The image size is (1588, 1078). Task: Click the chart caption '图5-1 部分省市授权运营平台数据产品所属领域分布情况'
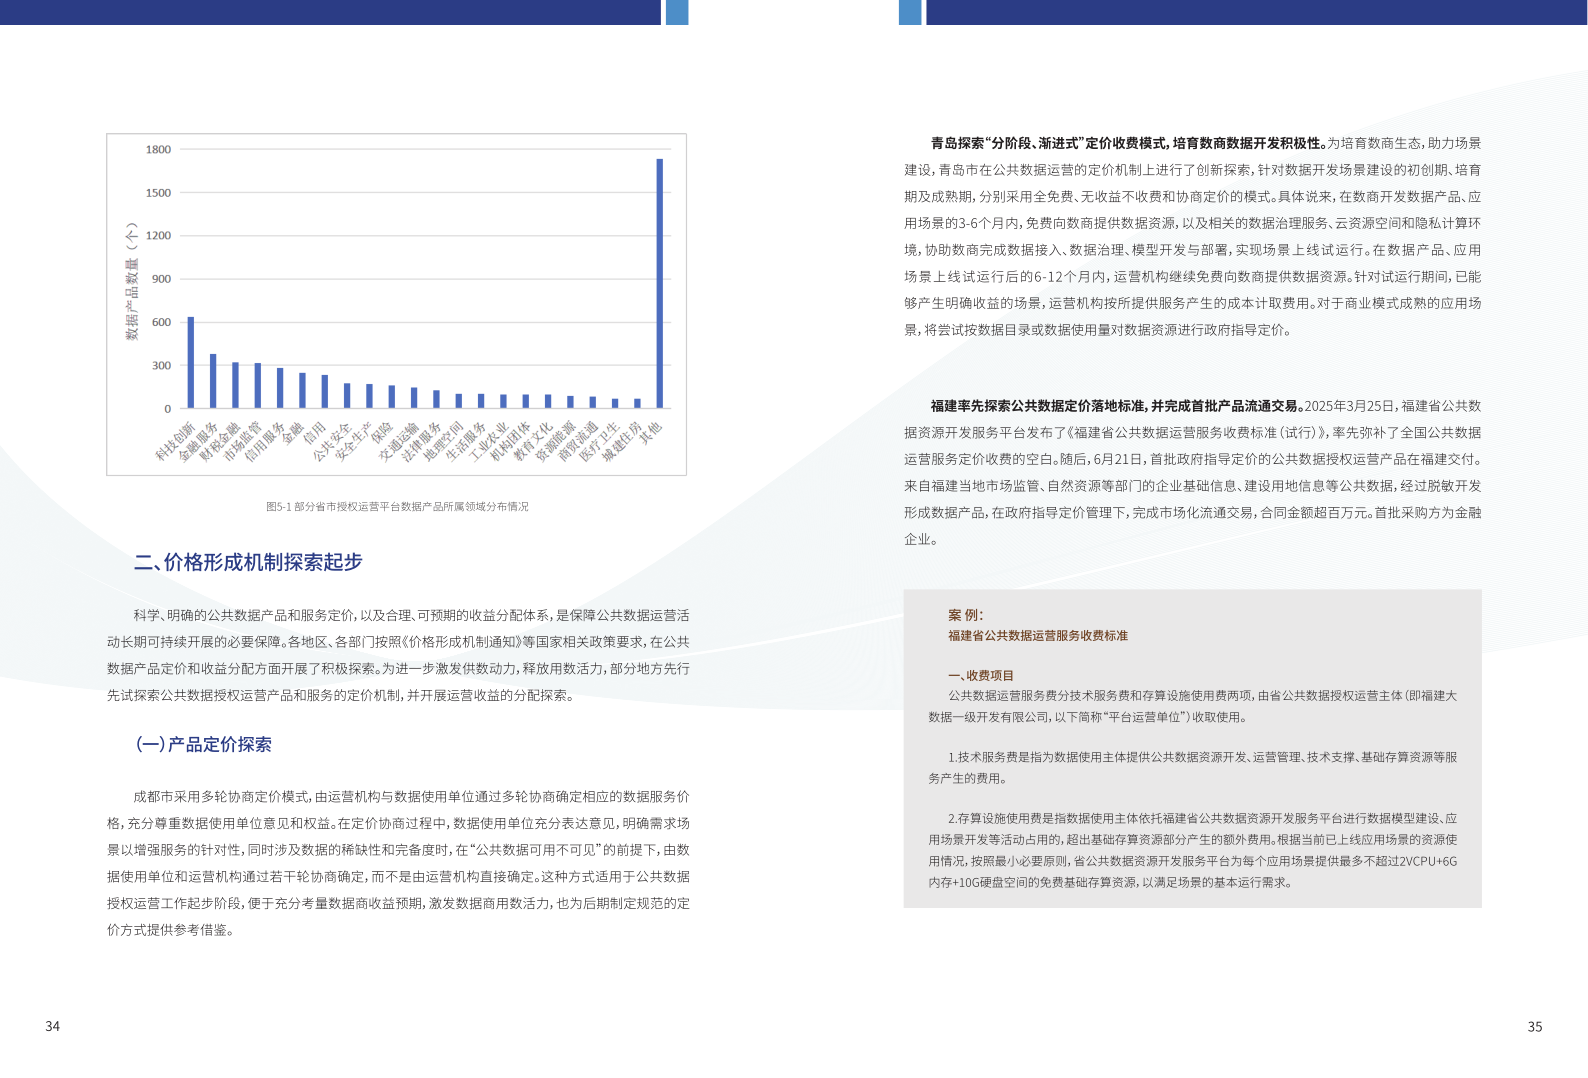(x=397, y=507)
